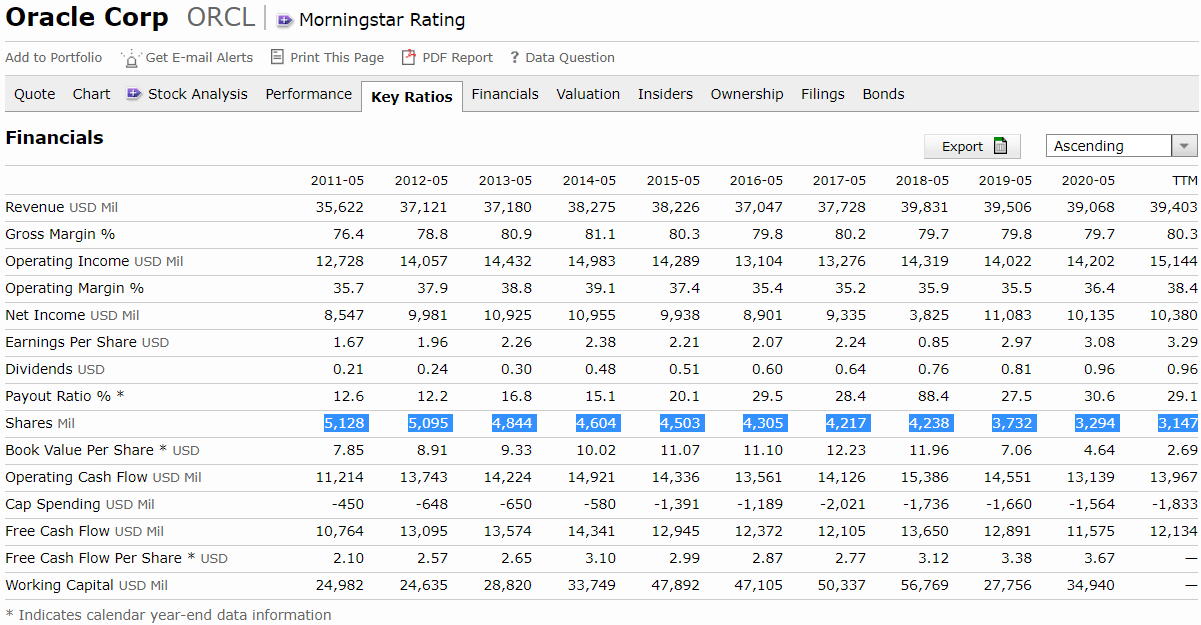Open the Insiders tab
1201x625 pixels.
click(665, 94)
